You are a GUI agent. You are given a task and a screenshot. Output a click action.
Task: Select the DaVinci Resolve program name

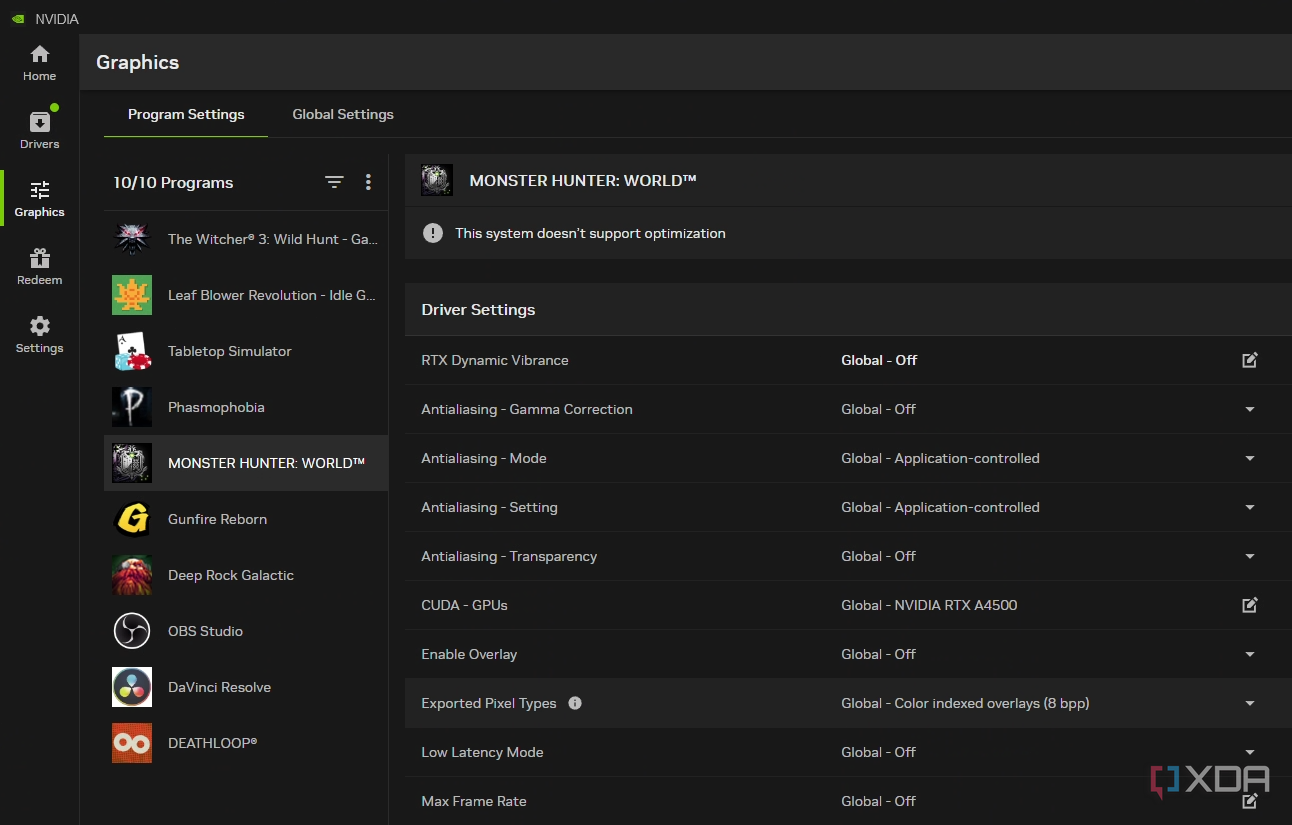coord(219,687)
